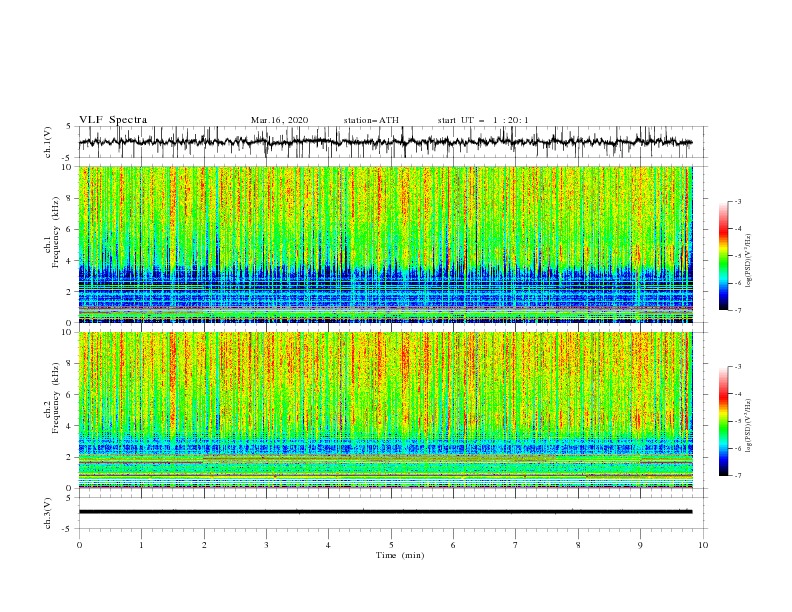Click the "-7" label on ch.1 color bar
Viewport: 792px width, 612px height.
tap(737, 310)
